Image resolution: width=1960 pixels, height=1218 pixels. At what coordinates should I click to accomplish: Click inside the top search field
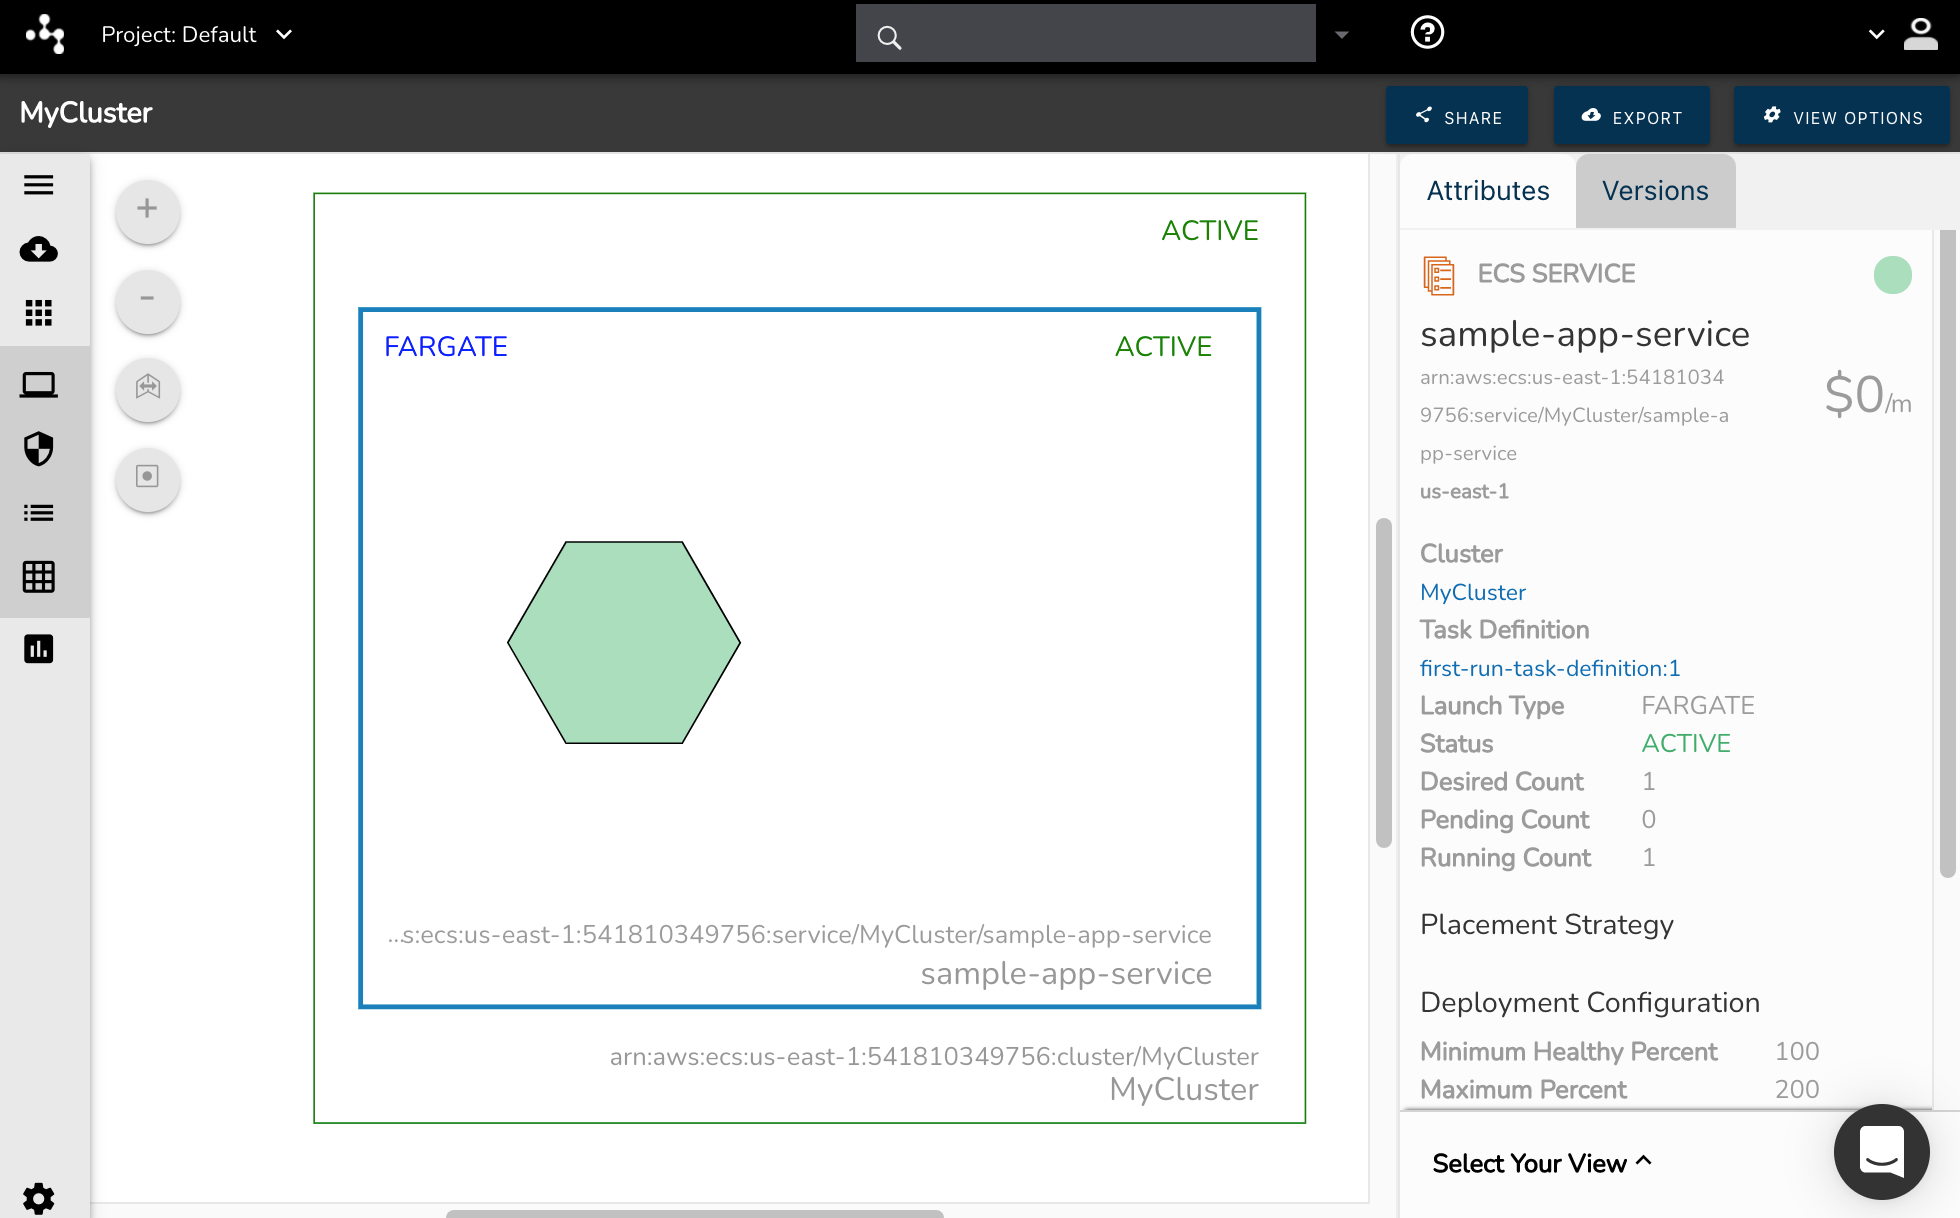coord(1085,32)
